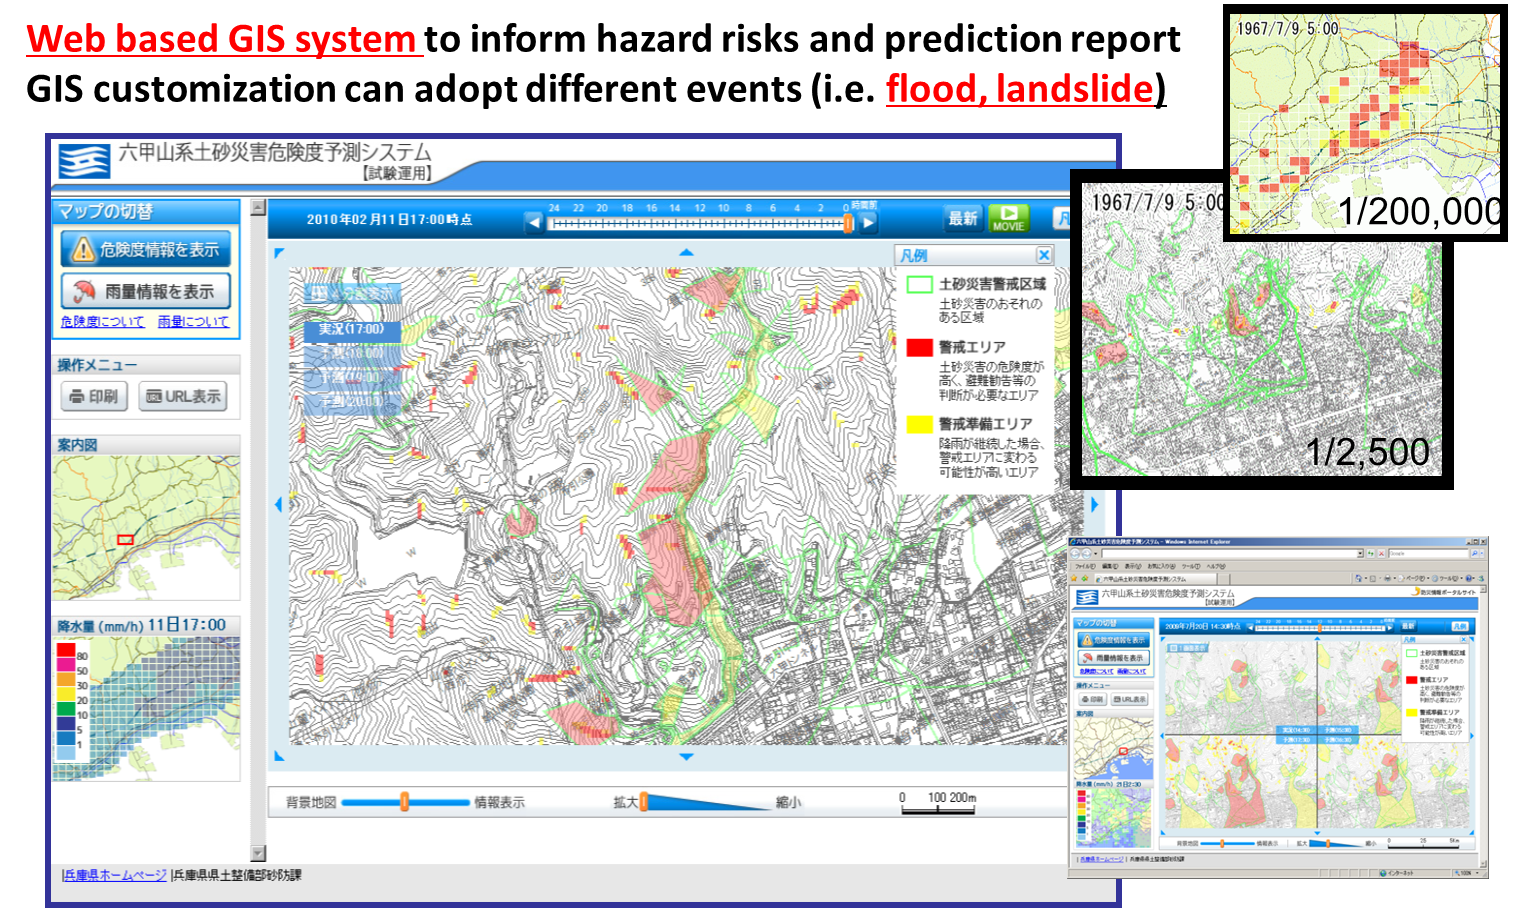
Task: Click the red umbrella rainfall icon
Action: (83, 291)
